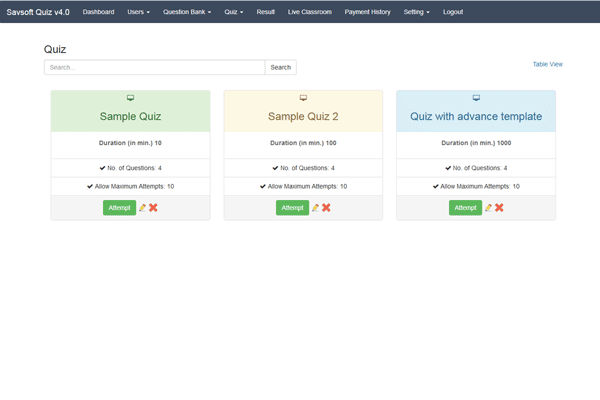Open the Question Bank dropdown
Image resolution: width=600 pixels, height=400 pixels.
coord(187,12)
